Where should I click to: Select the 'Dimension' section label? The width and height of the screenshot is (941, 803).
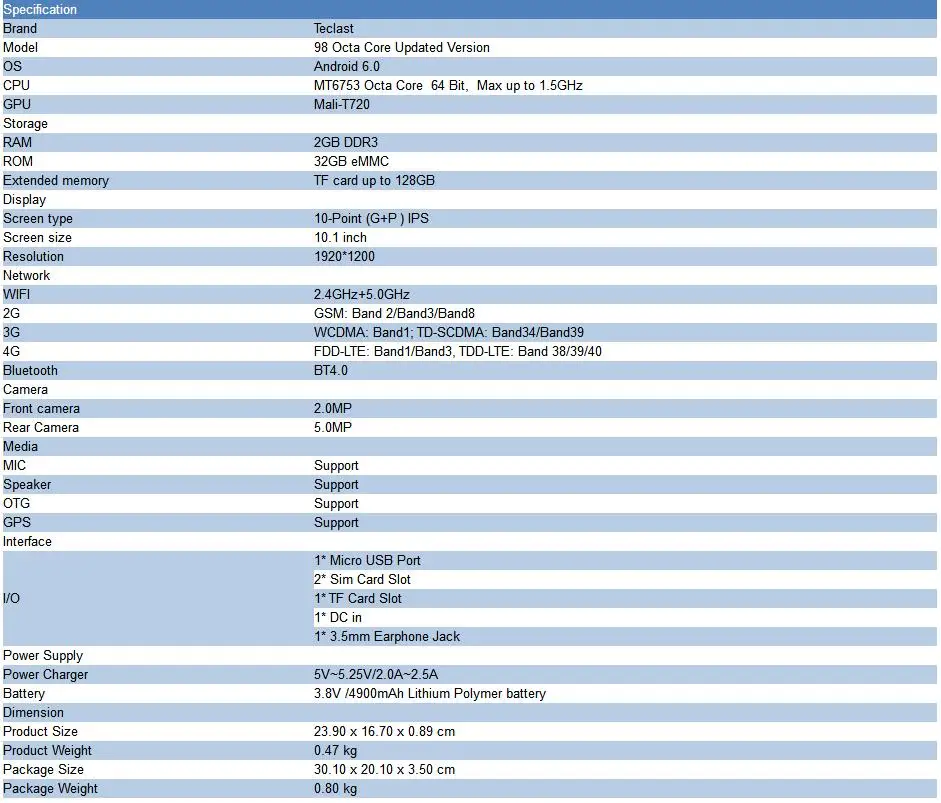[33, 713]
